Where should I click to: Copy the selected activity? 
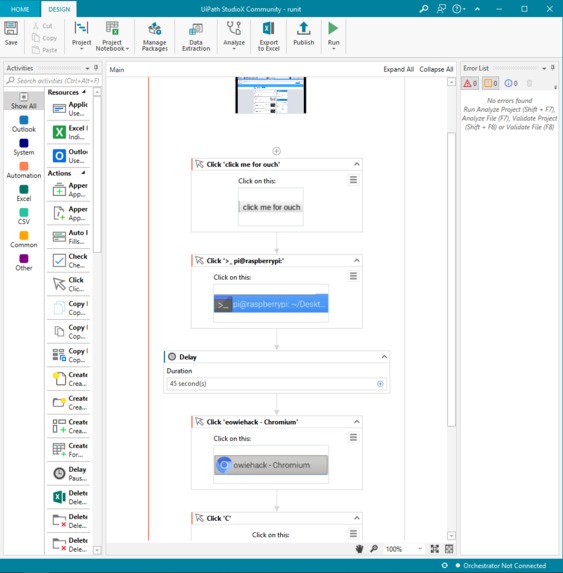[x=45, y=38]
